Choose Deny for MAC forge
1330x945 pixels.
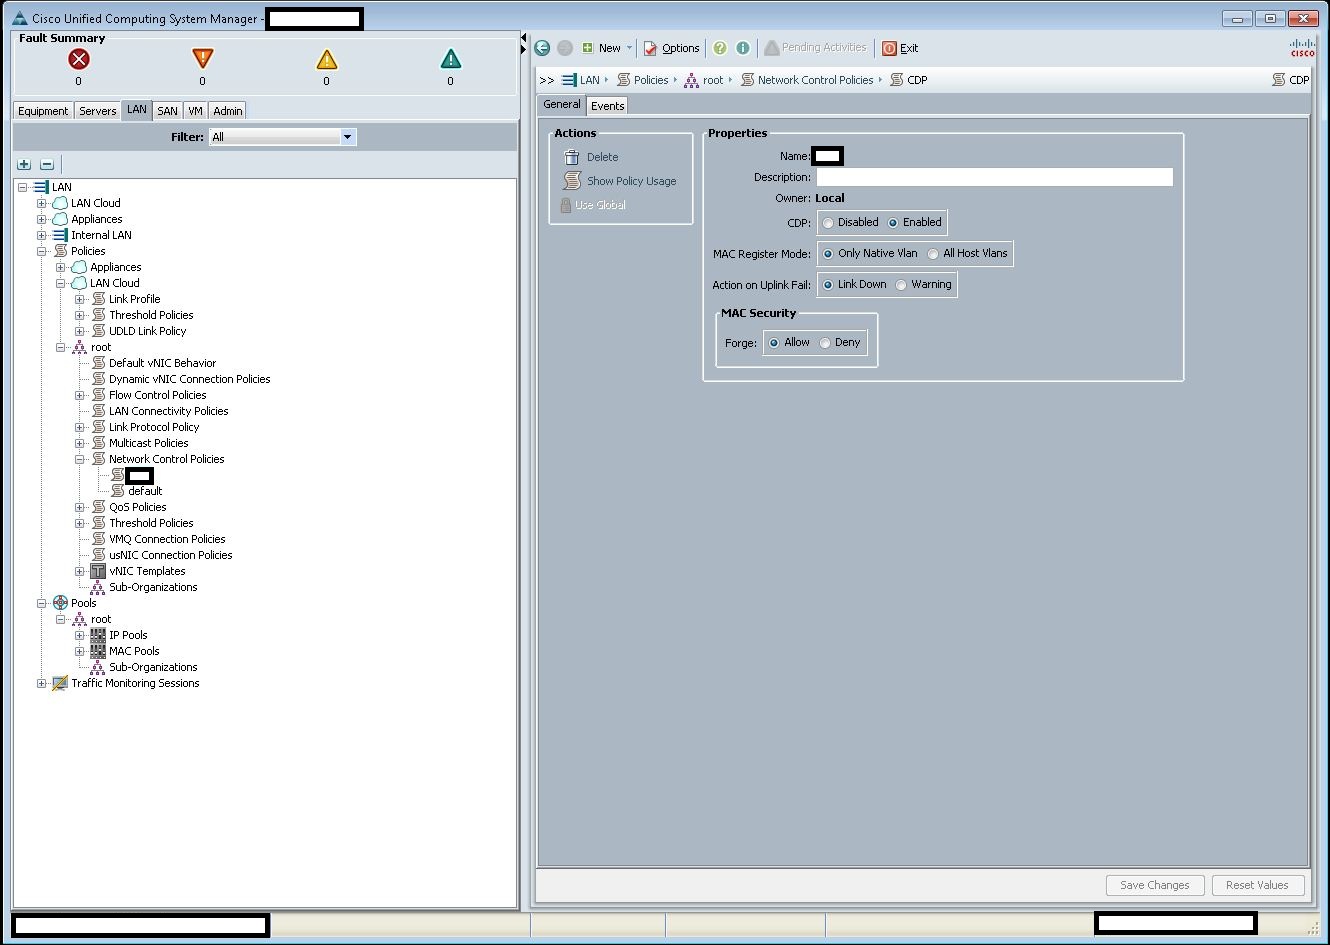(x=825, y=343)
